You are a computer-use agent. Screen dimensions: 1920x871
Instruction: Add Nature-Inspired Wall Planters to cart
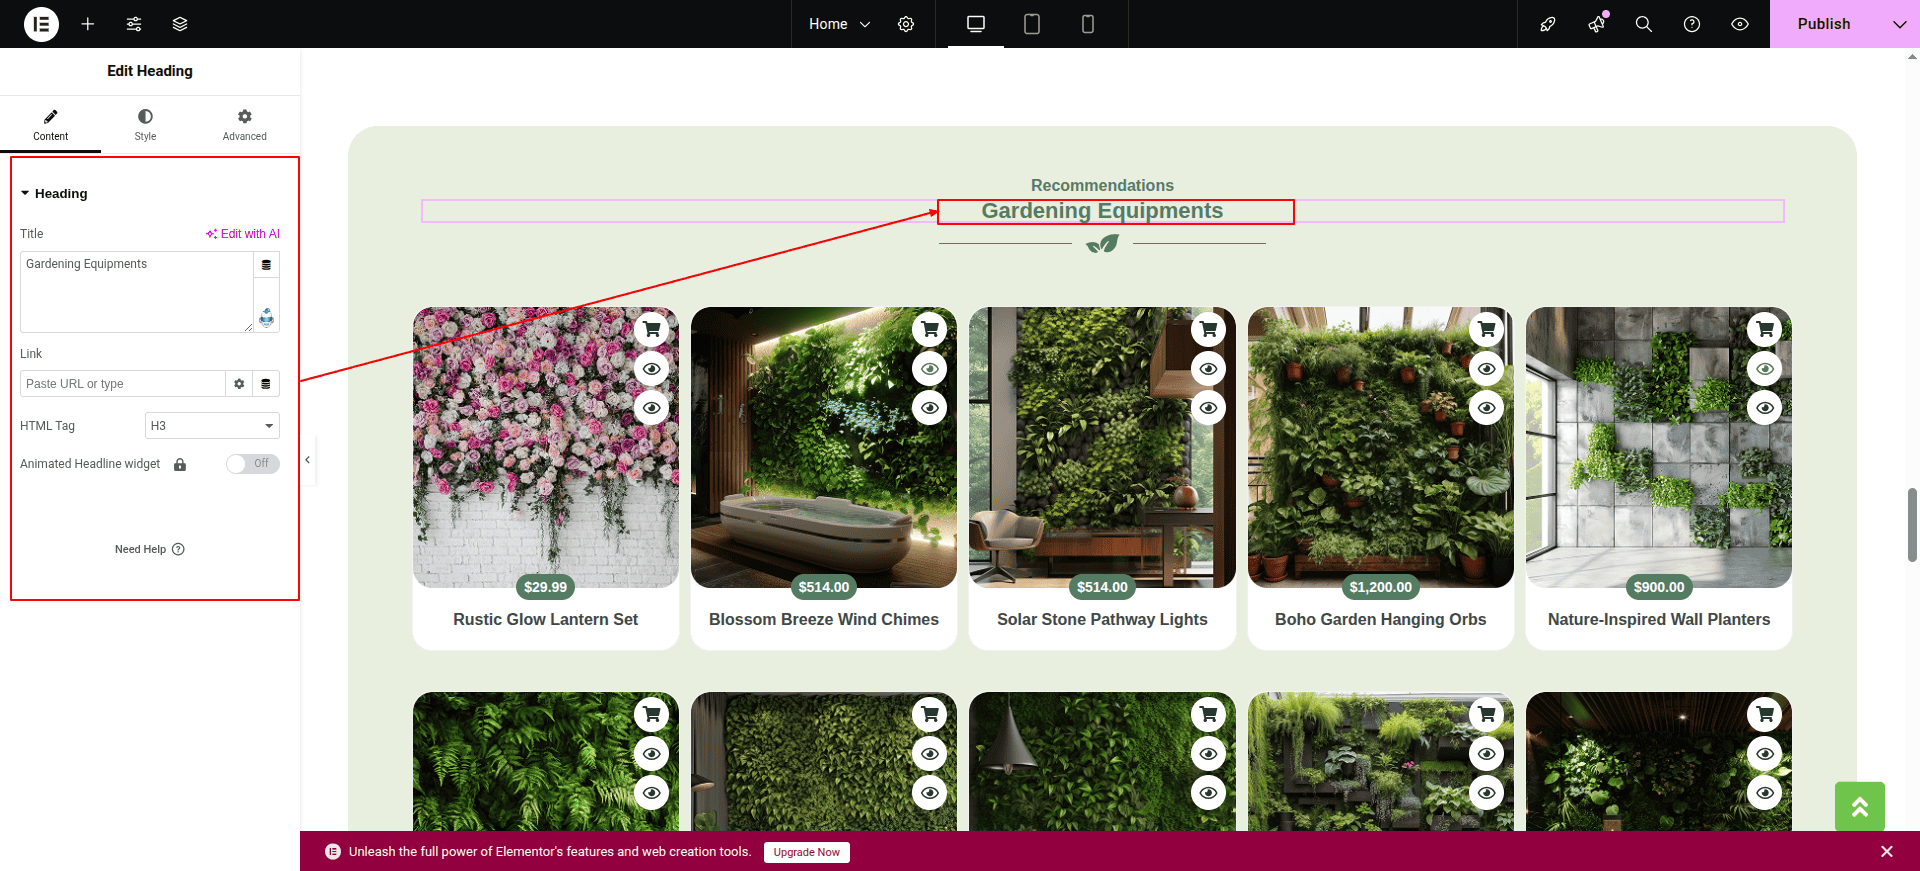1765,329
